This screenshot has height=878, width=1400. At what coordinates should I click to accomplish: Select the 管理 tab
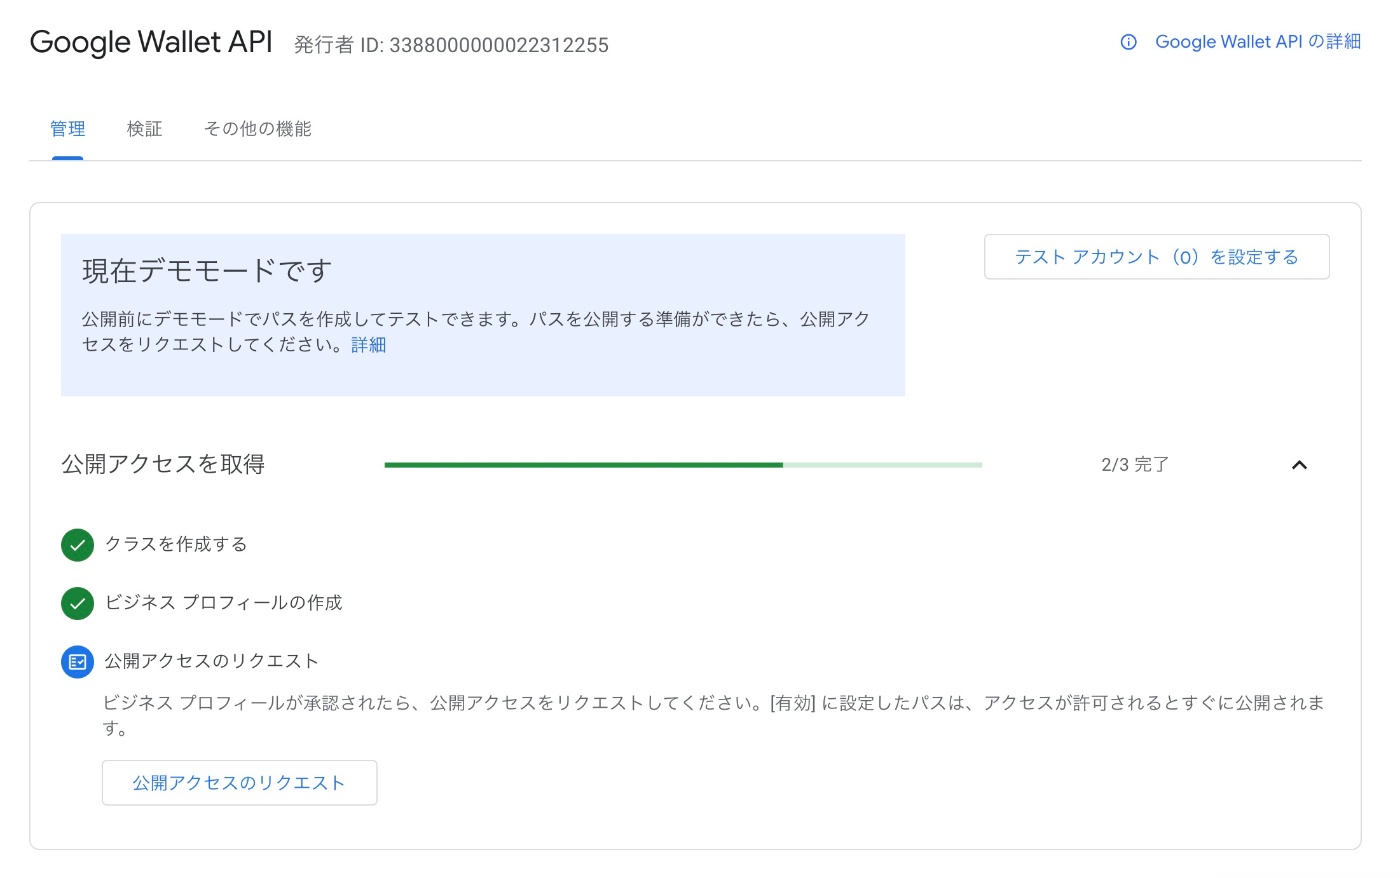(x=67, y=129)
